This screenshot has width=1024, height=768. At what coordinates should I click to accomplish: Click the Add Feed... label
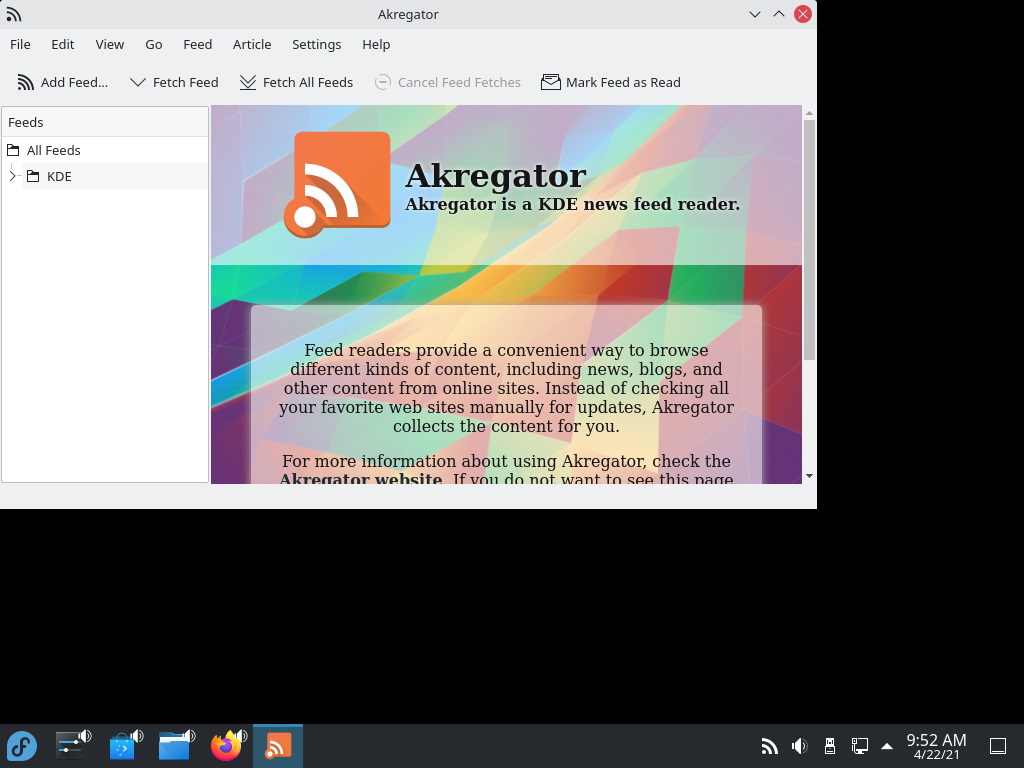[x=74, y=82]
